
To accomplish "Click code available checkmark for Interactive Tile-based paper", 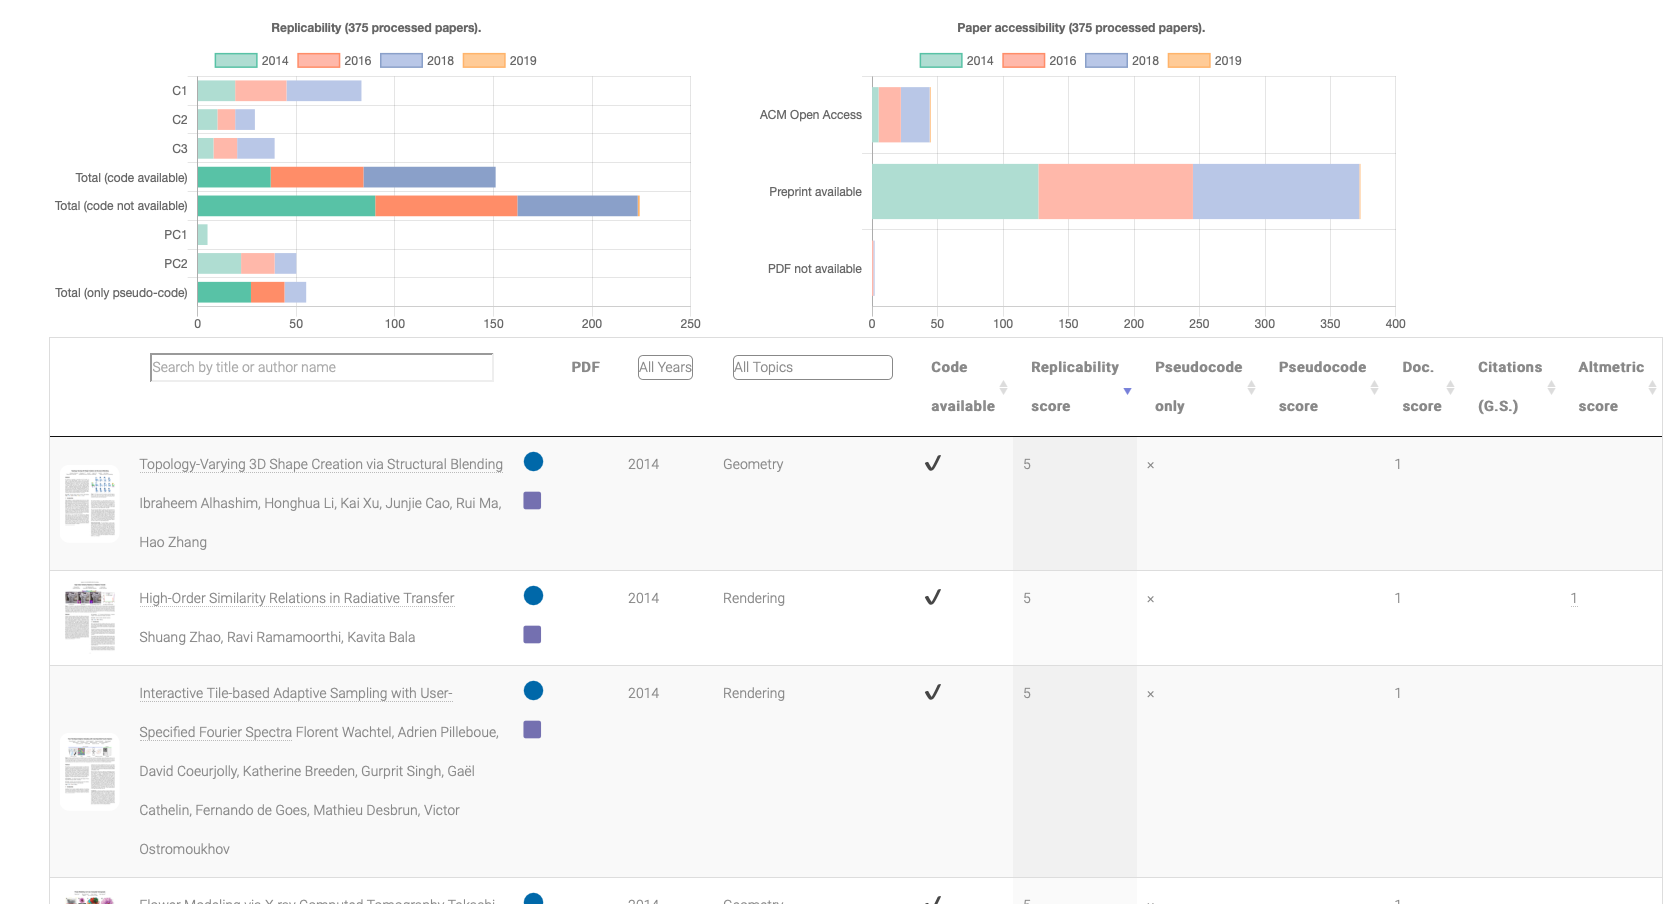I will click(x=932, y=692).
